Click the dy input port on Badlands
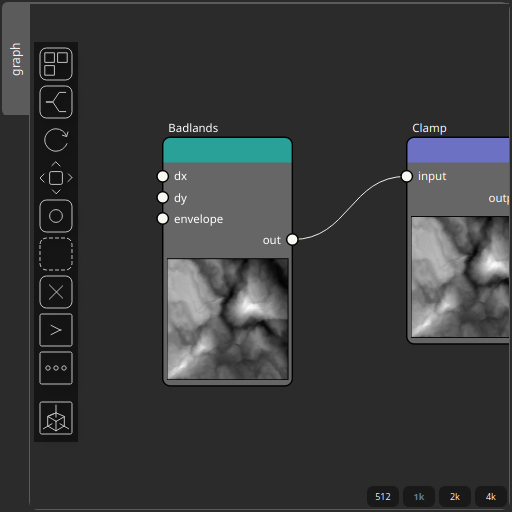Image resolution: width=512 pixels, height=512 pixels. [163, 198]
